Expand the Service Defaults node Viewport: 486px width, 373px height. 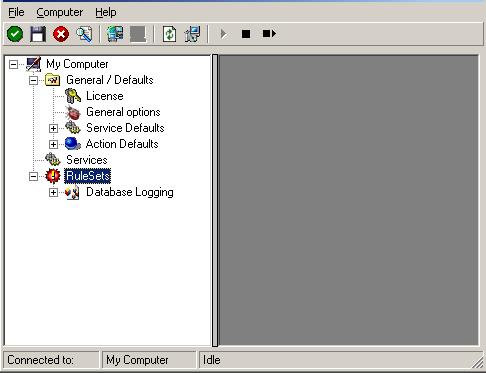(x=53, y=128)
